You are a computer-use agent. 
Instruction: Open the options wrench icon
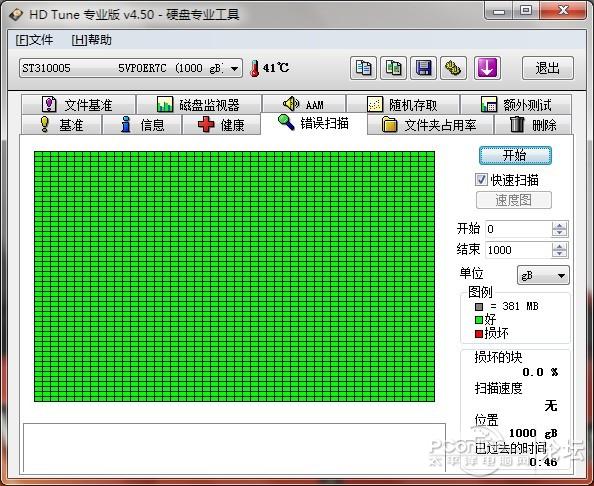pyautogui.click(x=453, y=68)
